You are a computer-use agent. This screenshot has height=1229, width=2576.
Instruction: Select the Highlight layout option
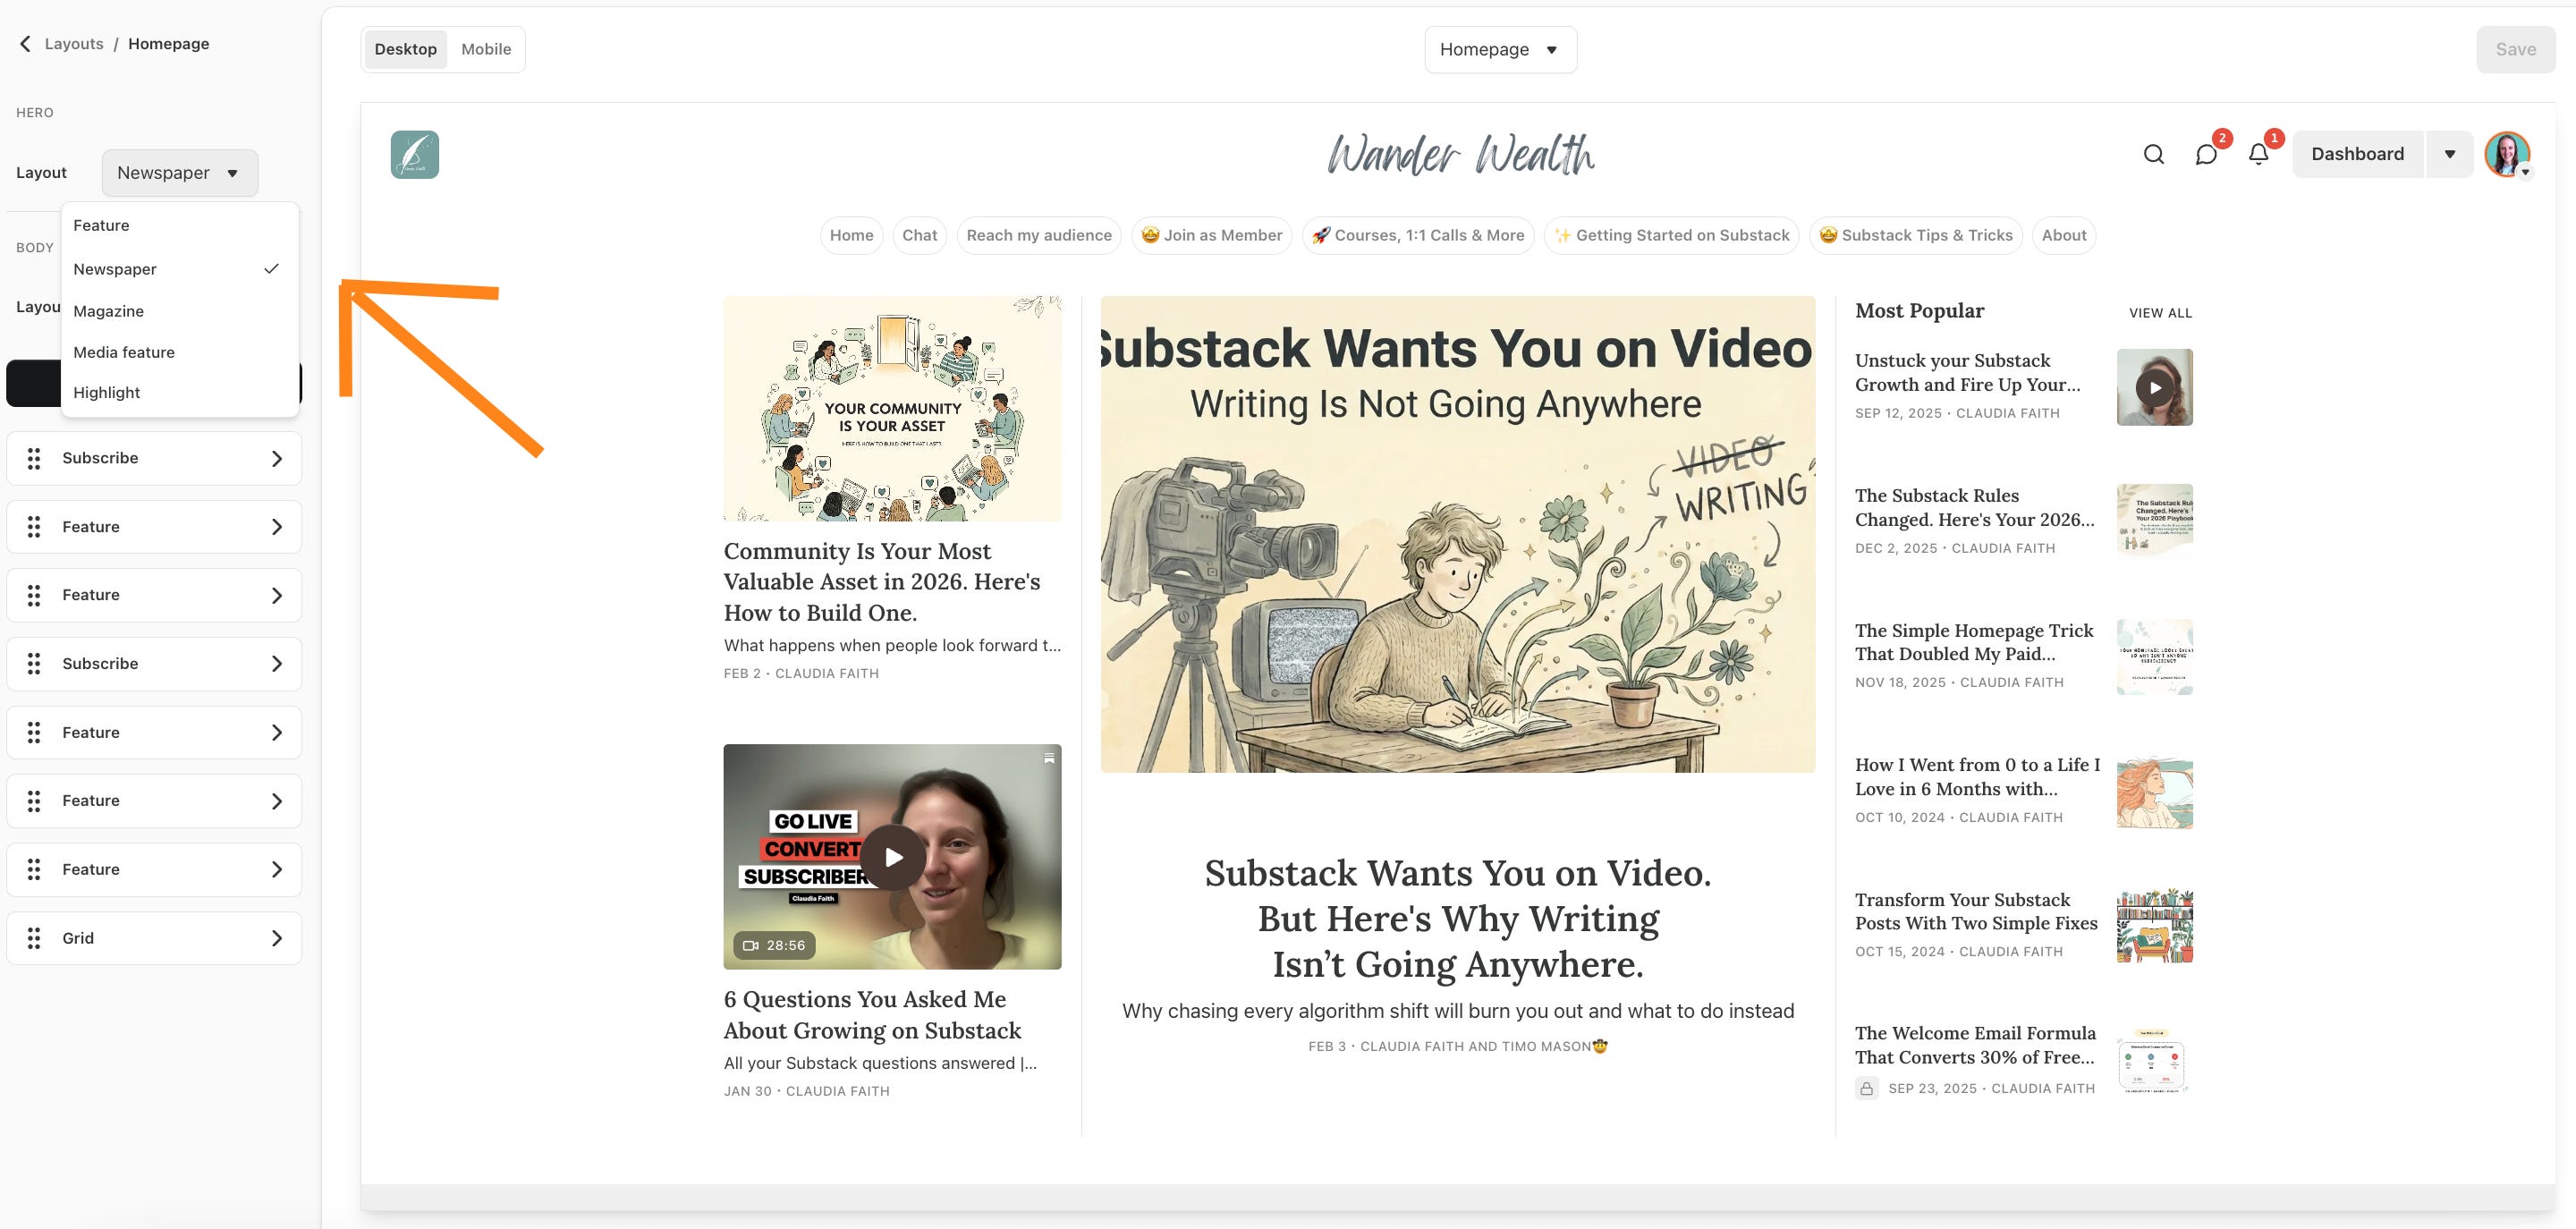pos(180,392)
